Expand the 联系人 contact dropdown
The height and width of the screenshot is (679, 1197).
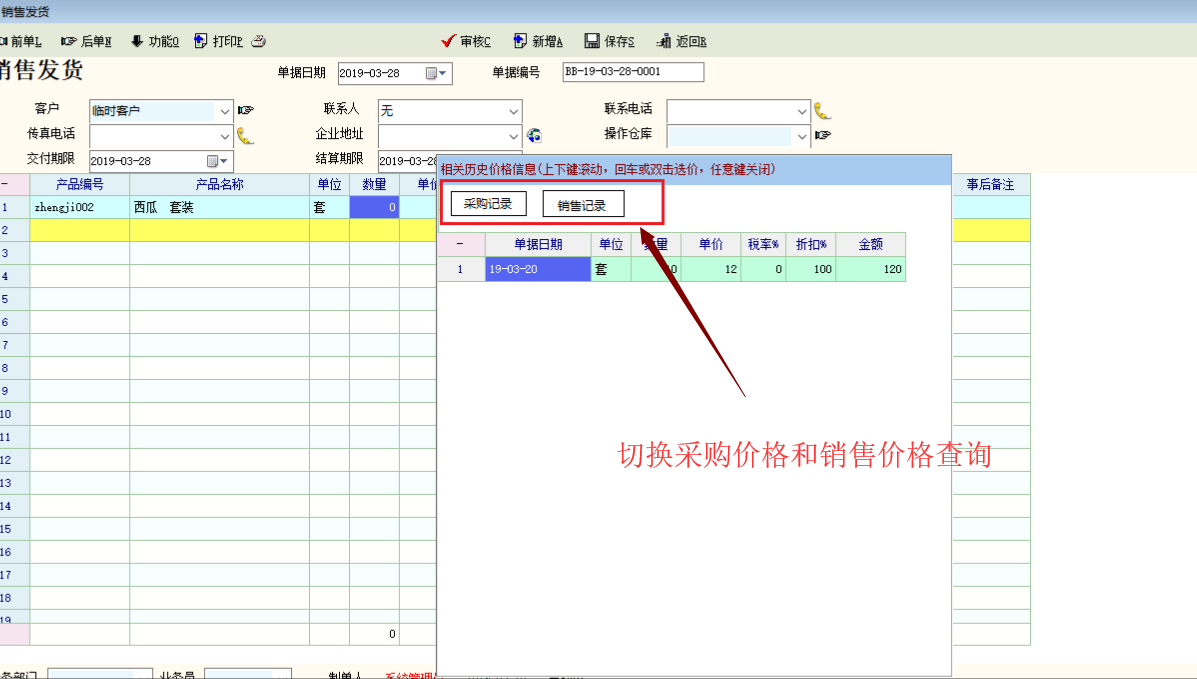coord(513,111)
